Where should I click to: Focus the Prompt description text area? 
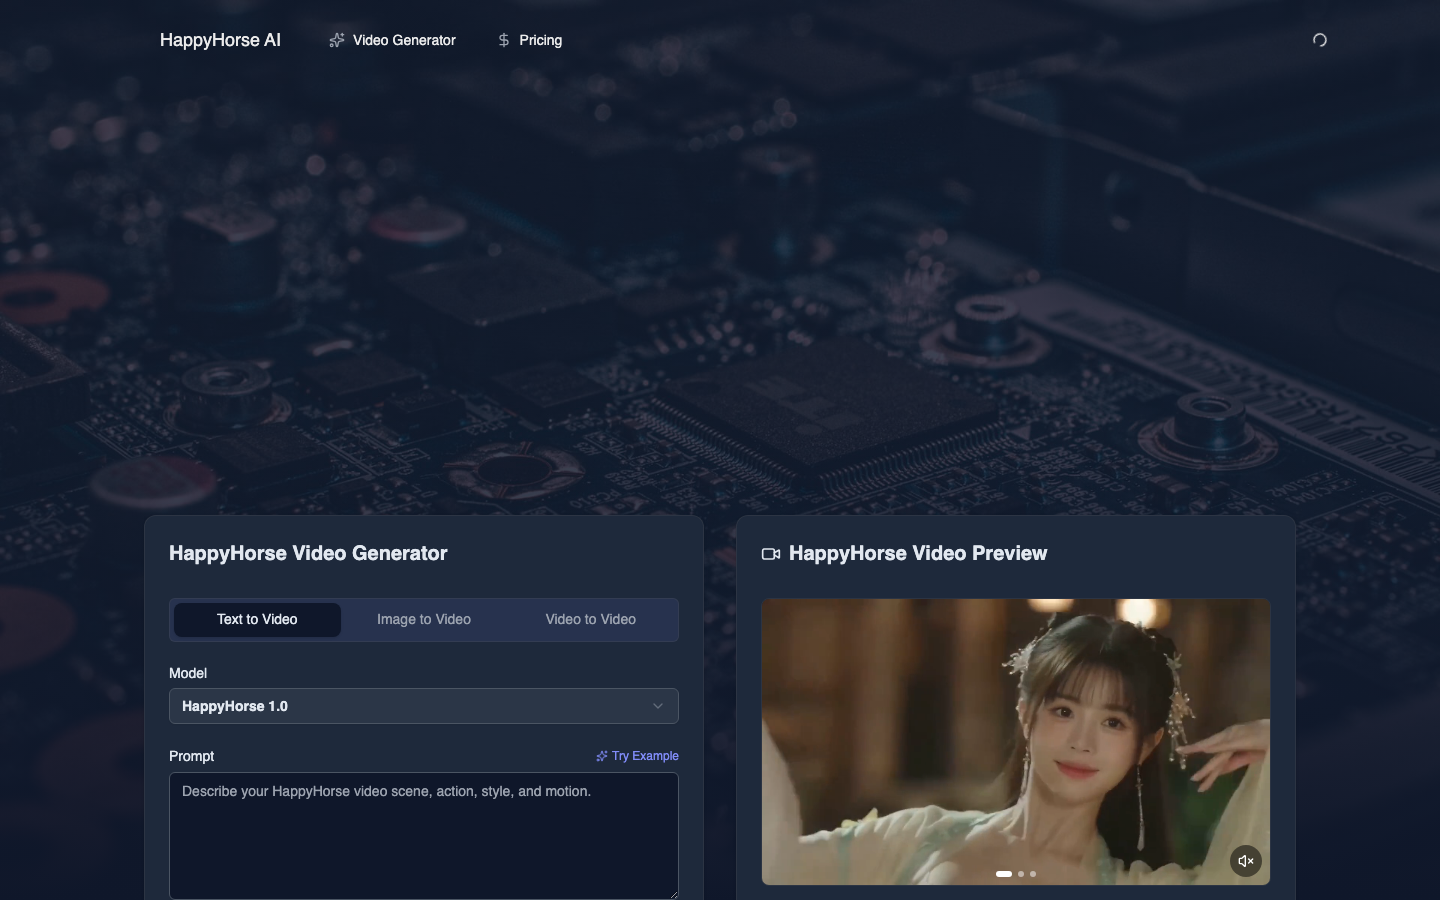pos(424,835)
